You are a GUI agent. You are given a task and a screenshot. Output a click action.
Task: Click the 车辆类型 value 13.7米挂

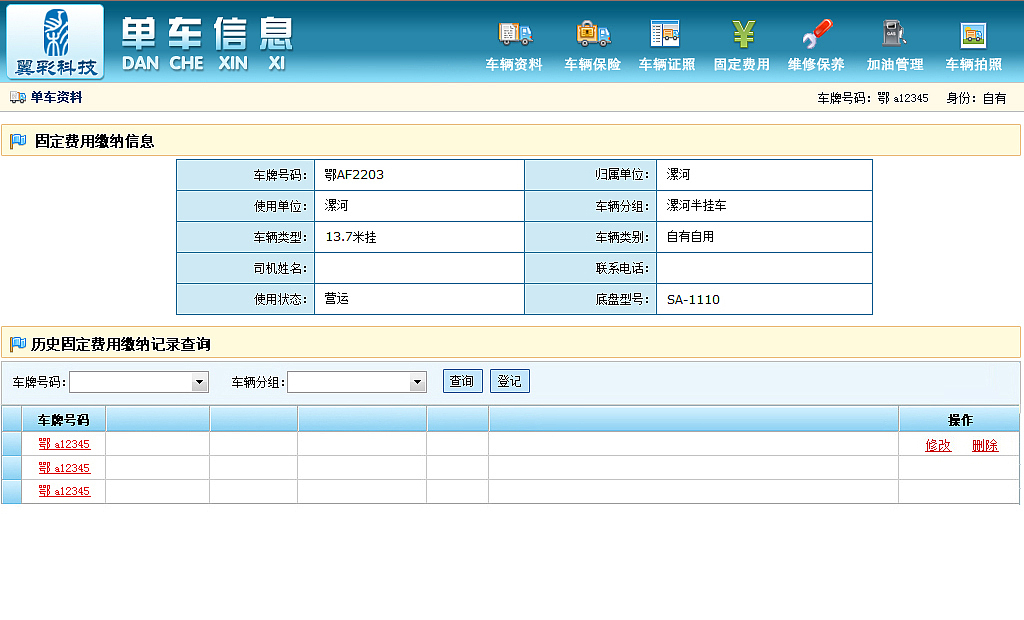351,237
